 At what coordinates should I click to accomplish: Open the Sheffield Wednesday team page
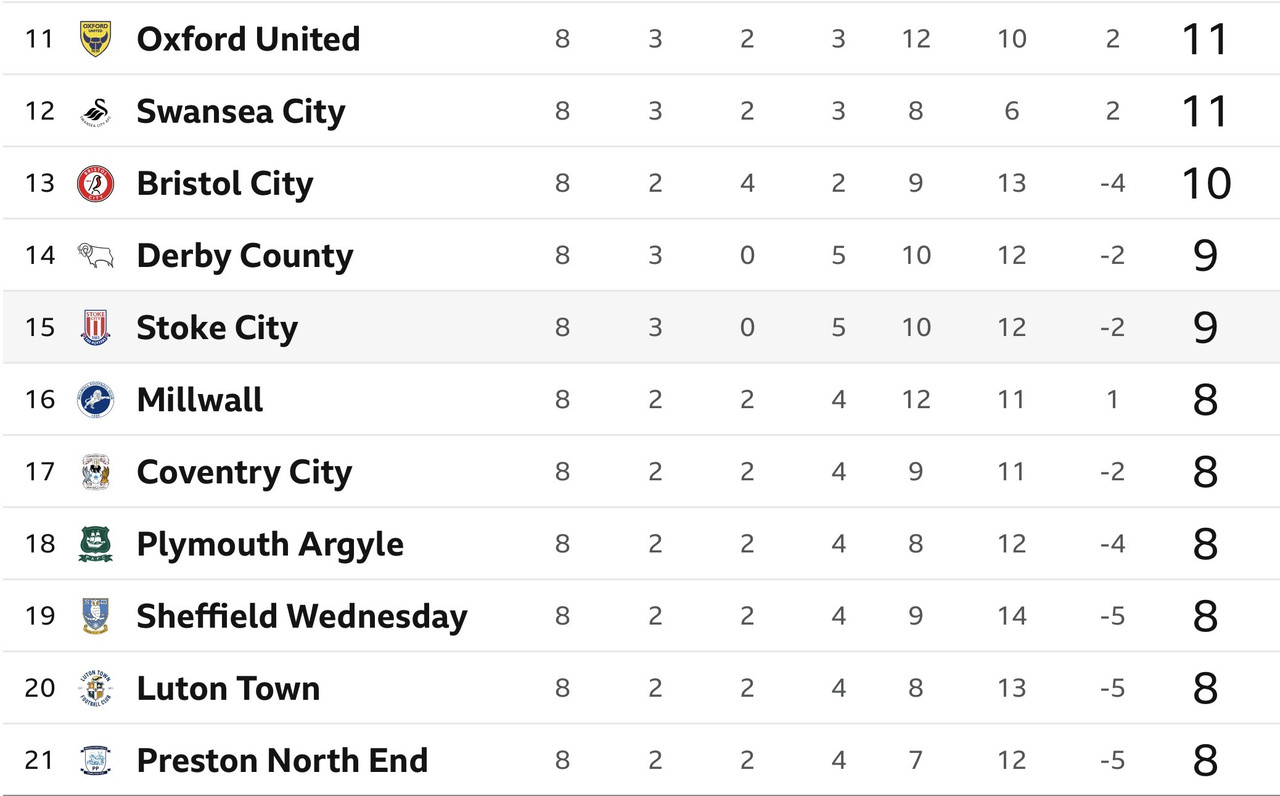tap(302, 616)
